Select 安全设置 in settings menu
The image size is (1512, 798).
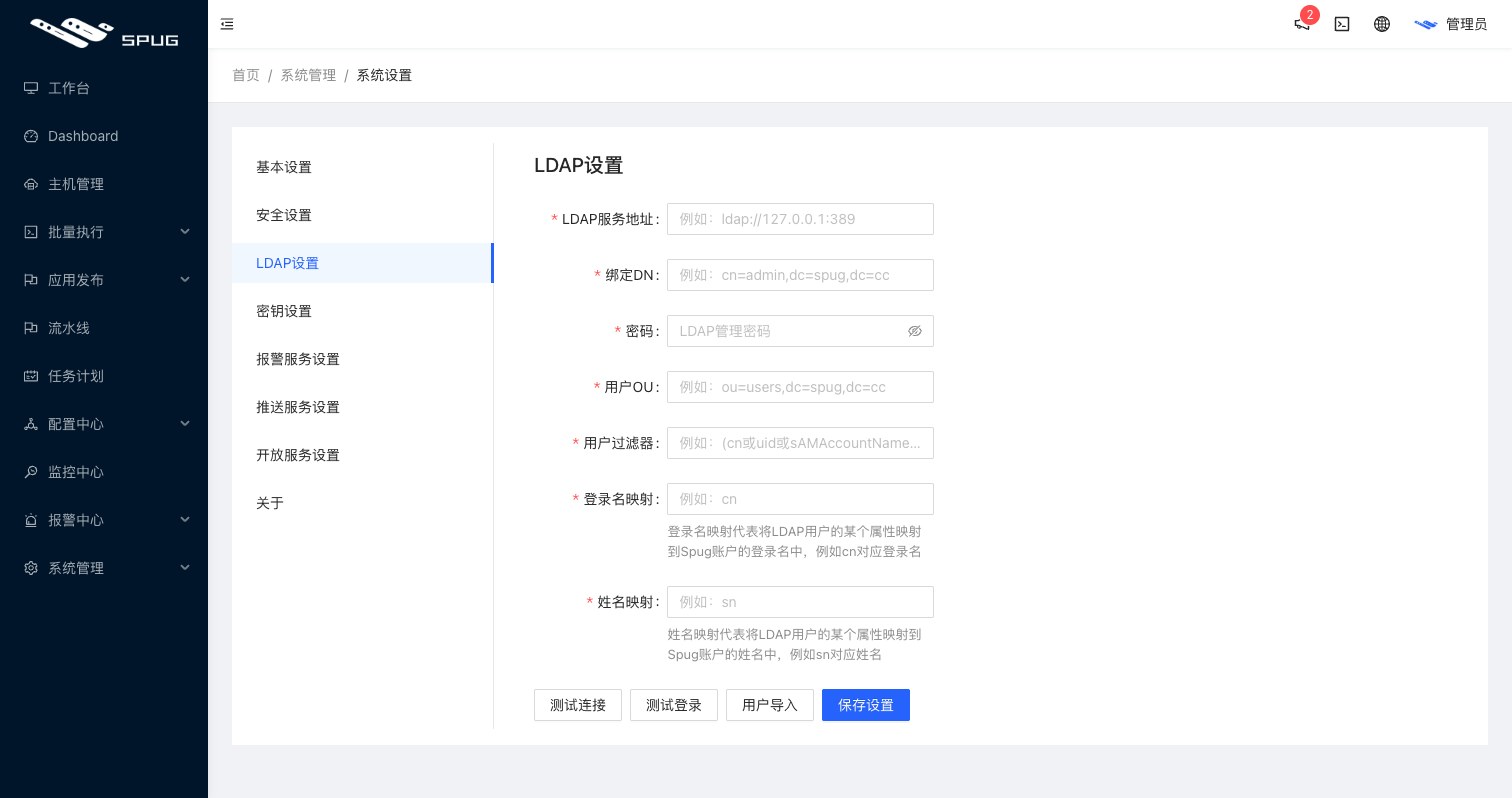[x=362, y=215]
